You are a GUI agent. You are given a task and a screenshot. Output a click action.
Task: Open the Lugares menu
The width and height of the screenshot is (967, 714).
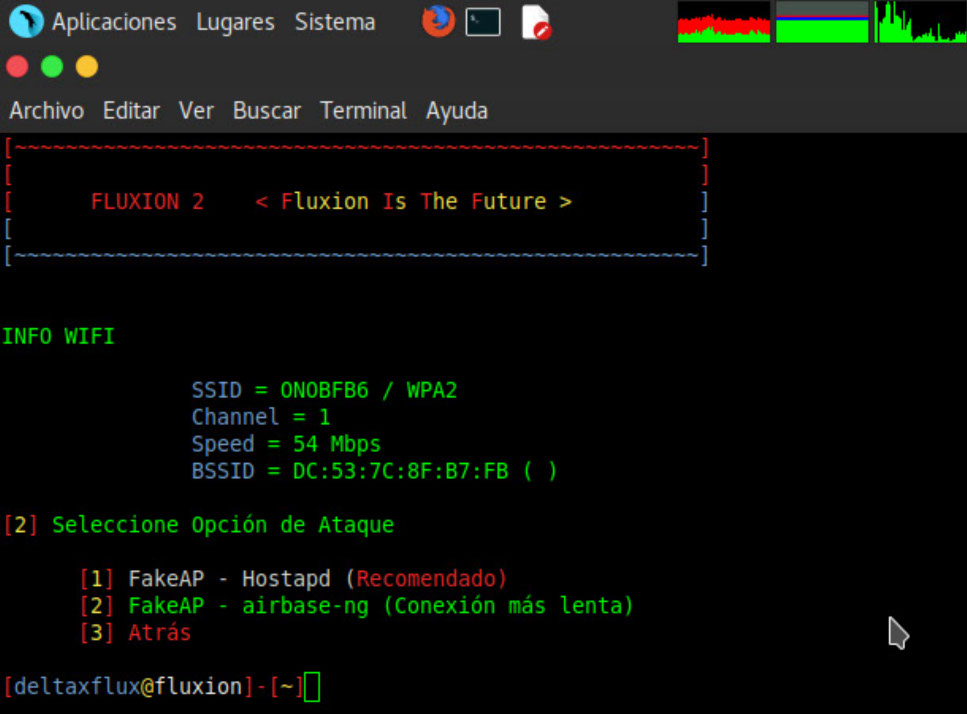[235, 22]
